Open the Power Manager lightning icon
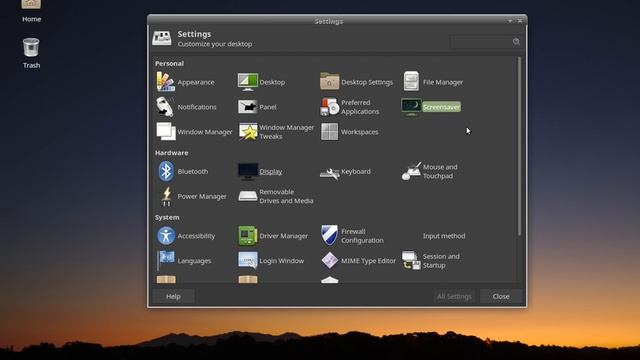The width and height of the screenshot is (640, 360). click(166, 196)
